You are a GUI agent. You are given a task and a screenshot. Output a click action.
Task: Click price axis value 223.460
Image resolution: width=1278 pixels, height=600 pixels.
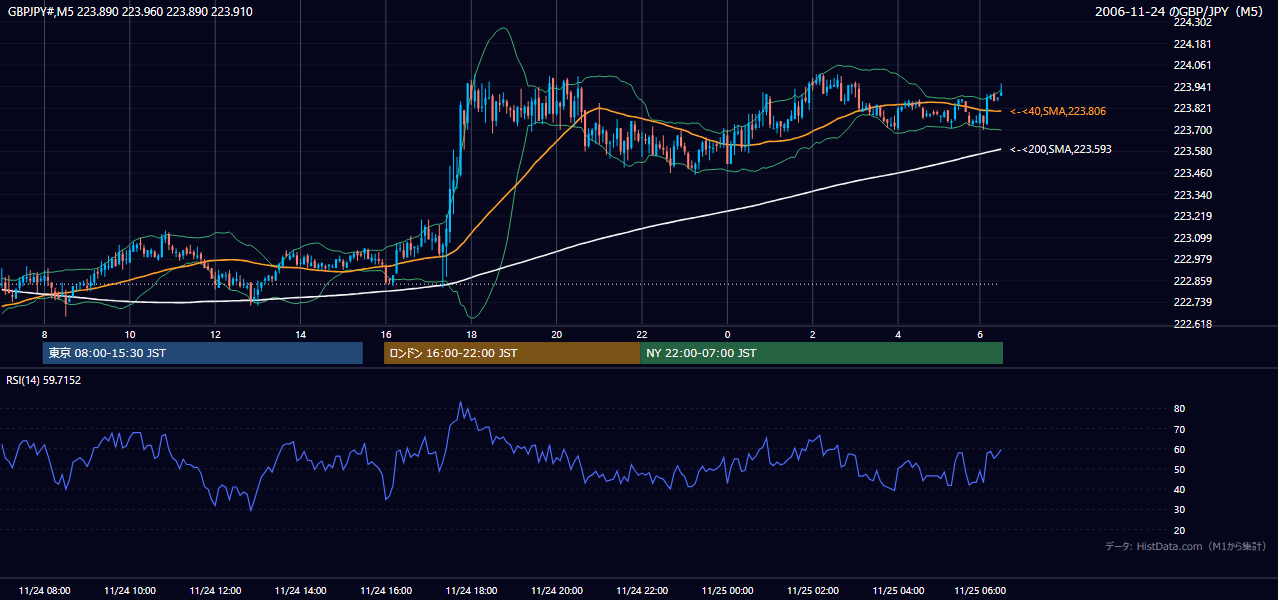pos(1192,173)
